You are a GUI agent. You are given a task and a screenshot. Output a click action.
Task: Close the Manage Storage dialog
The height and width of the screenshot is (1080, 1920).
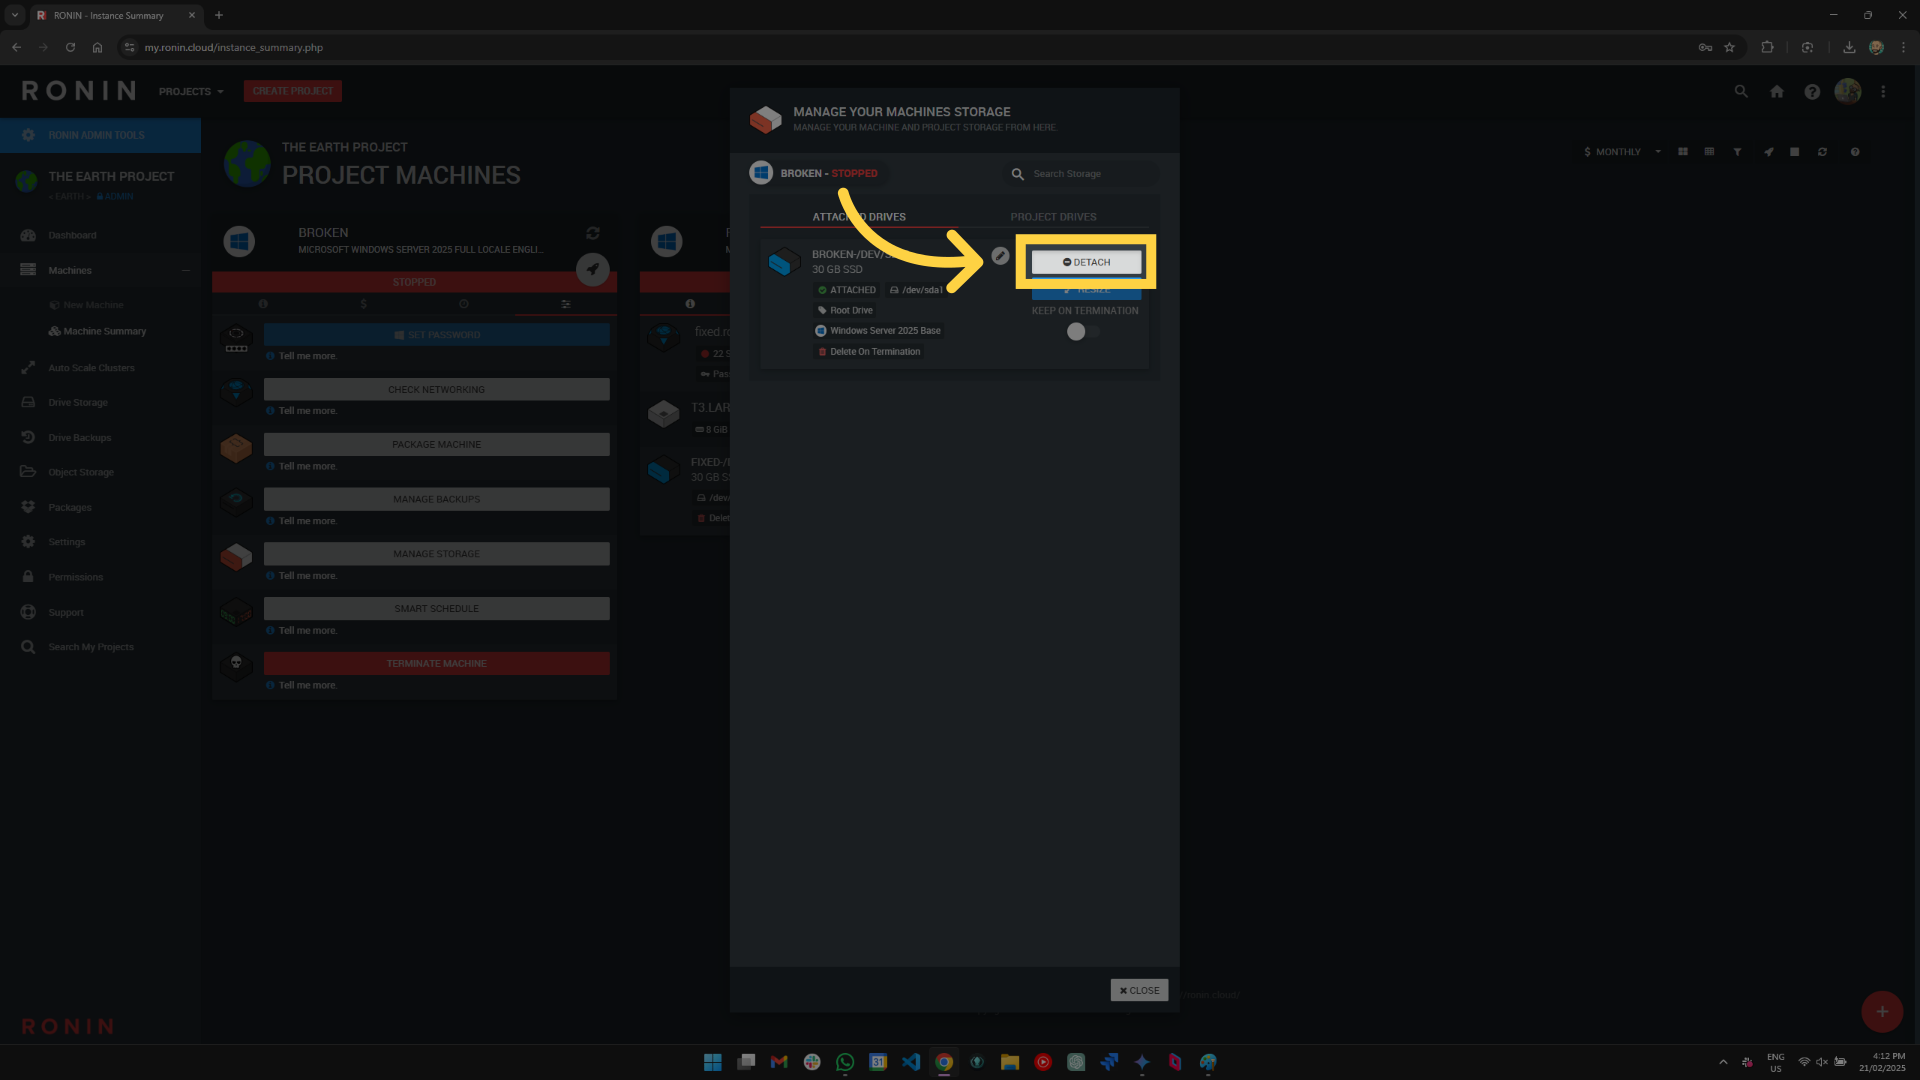(x=1139, y=990)
